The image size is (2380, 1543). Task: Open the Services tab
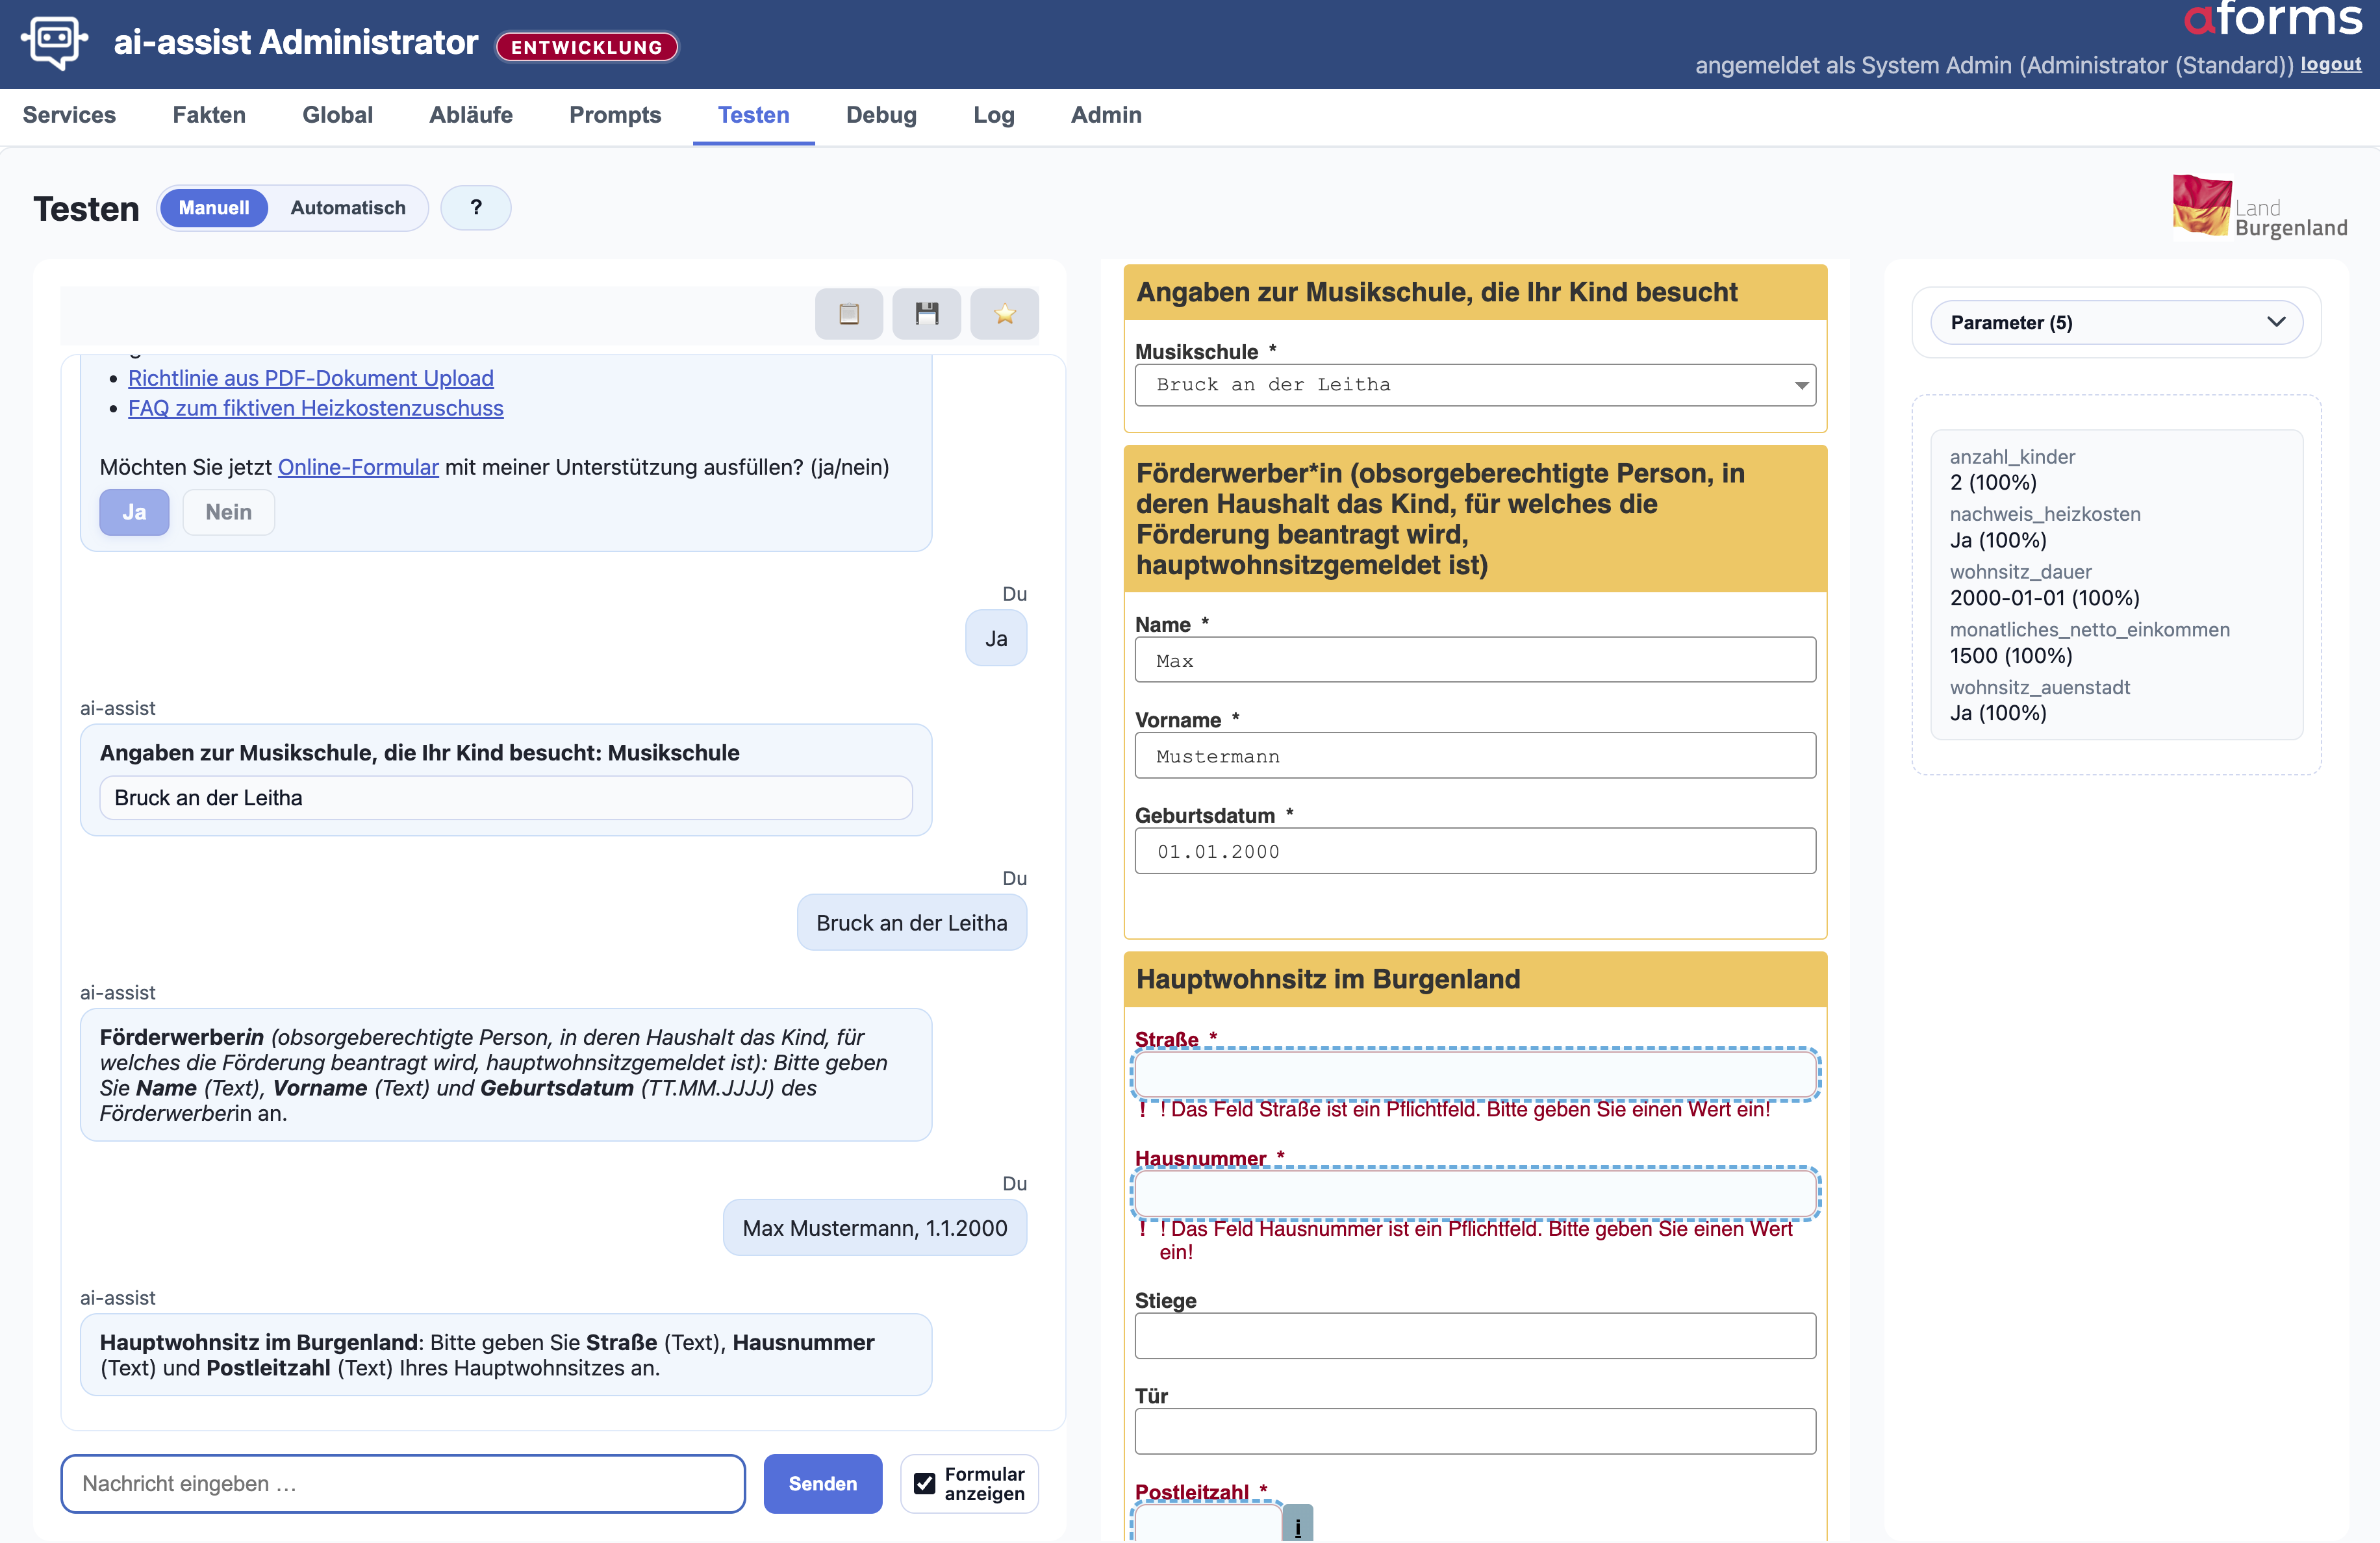(x=69, y=115)
